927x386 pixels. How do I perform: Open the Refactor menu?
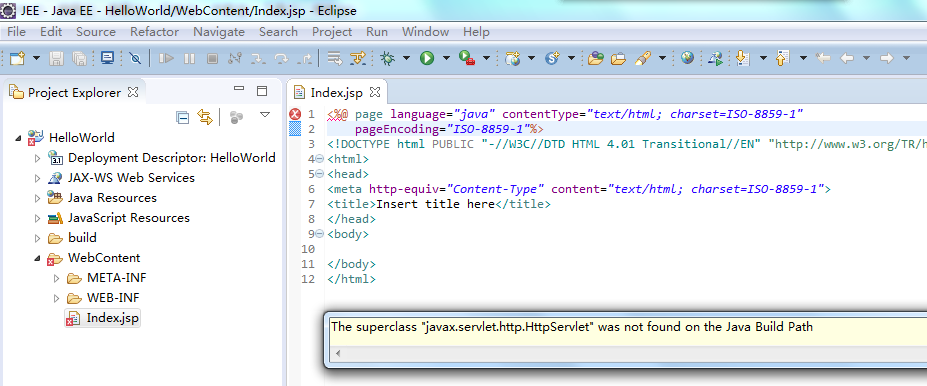(x=154, y=32)
